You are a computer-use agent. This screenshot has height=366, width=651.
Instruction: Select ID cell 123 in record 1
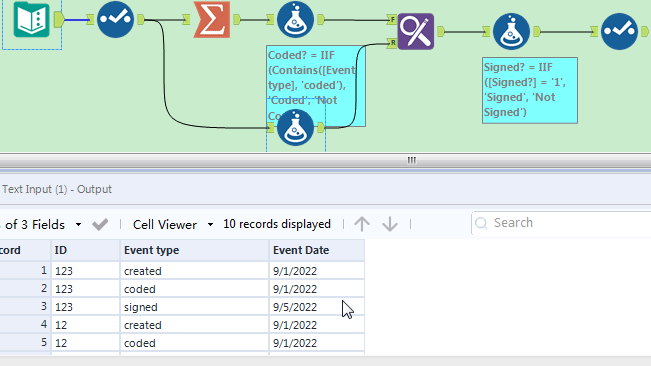pyautogui.click(x=86, y=271)
